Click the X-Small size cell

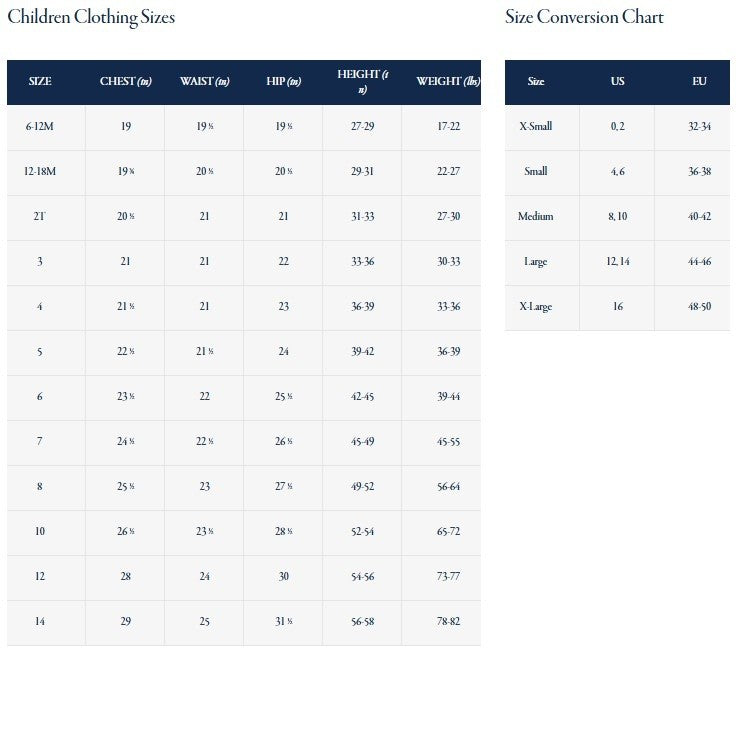[536, 127]
